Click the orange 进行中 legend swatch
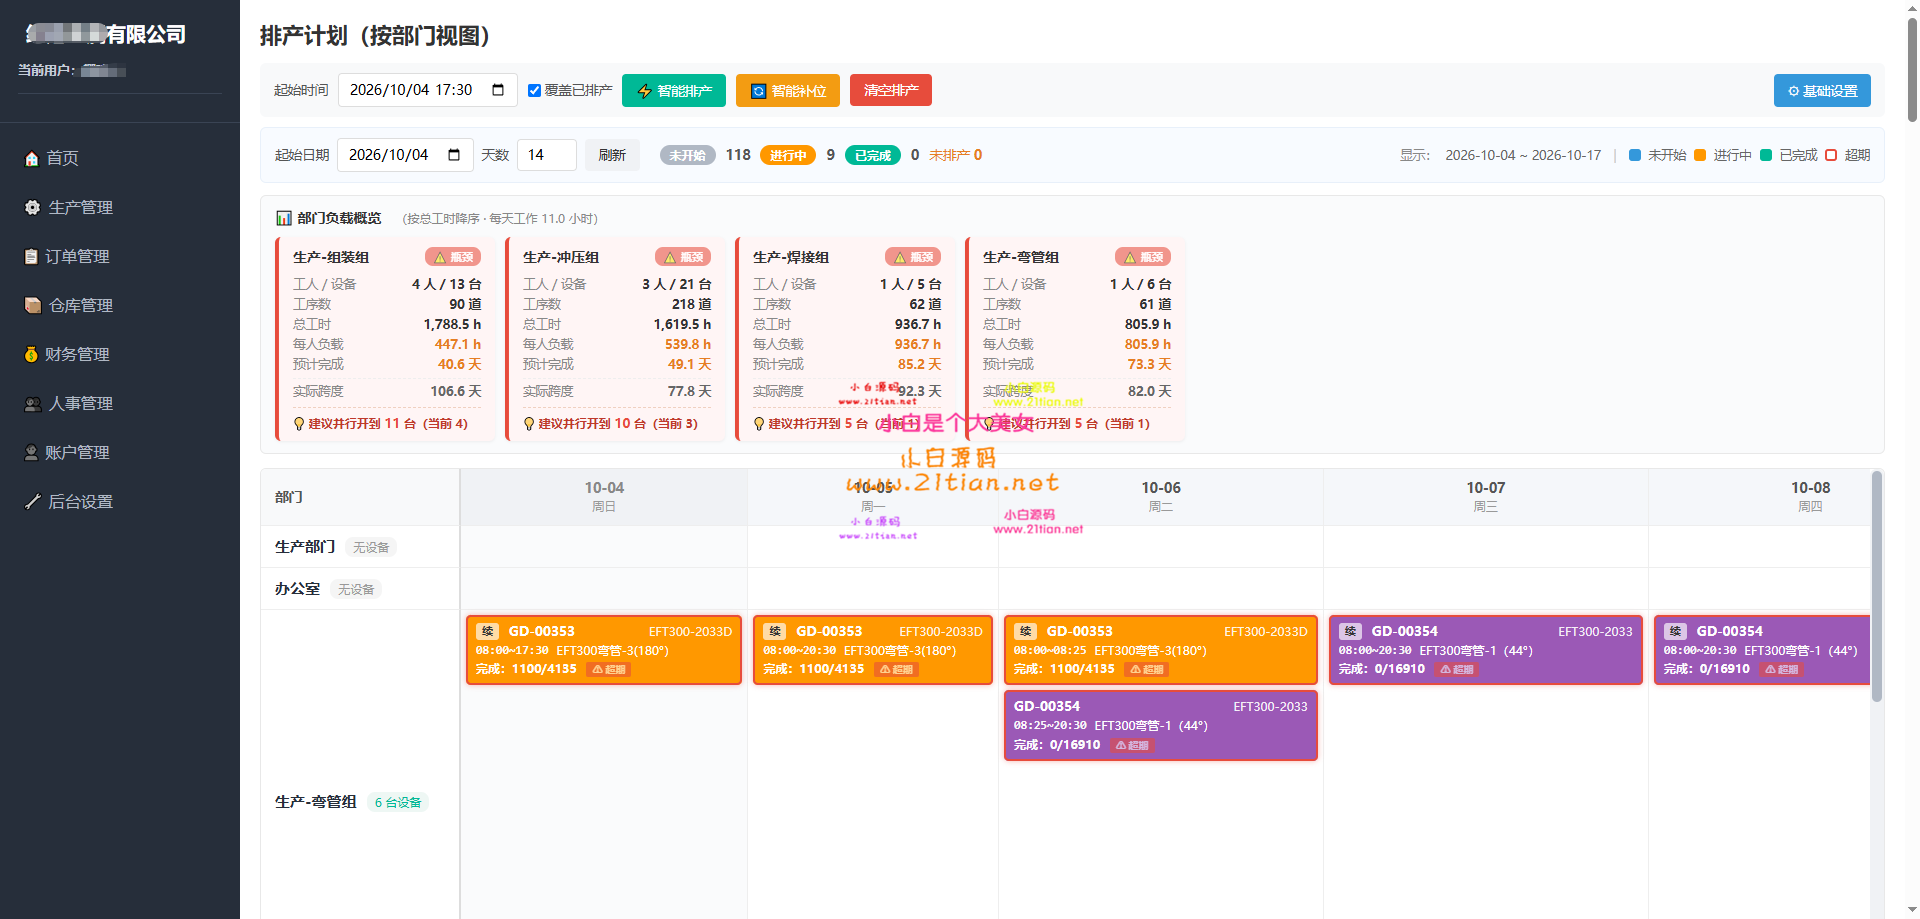Image resolution: width=1920 pixels, height=919 pixels. click(1700, 155)
